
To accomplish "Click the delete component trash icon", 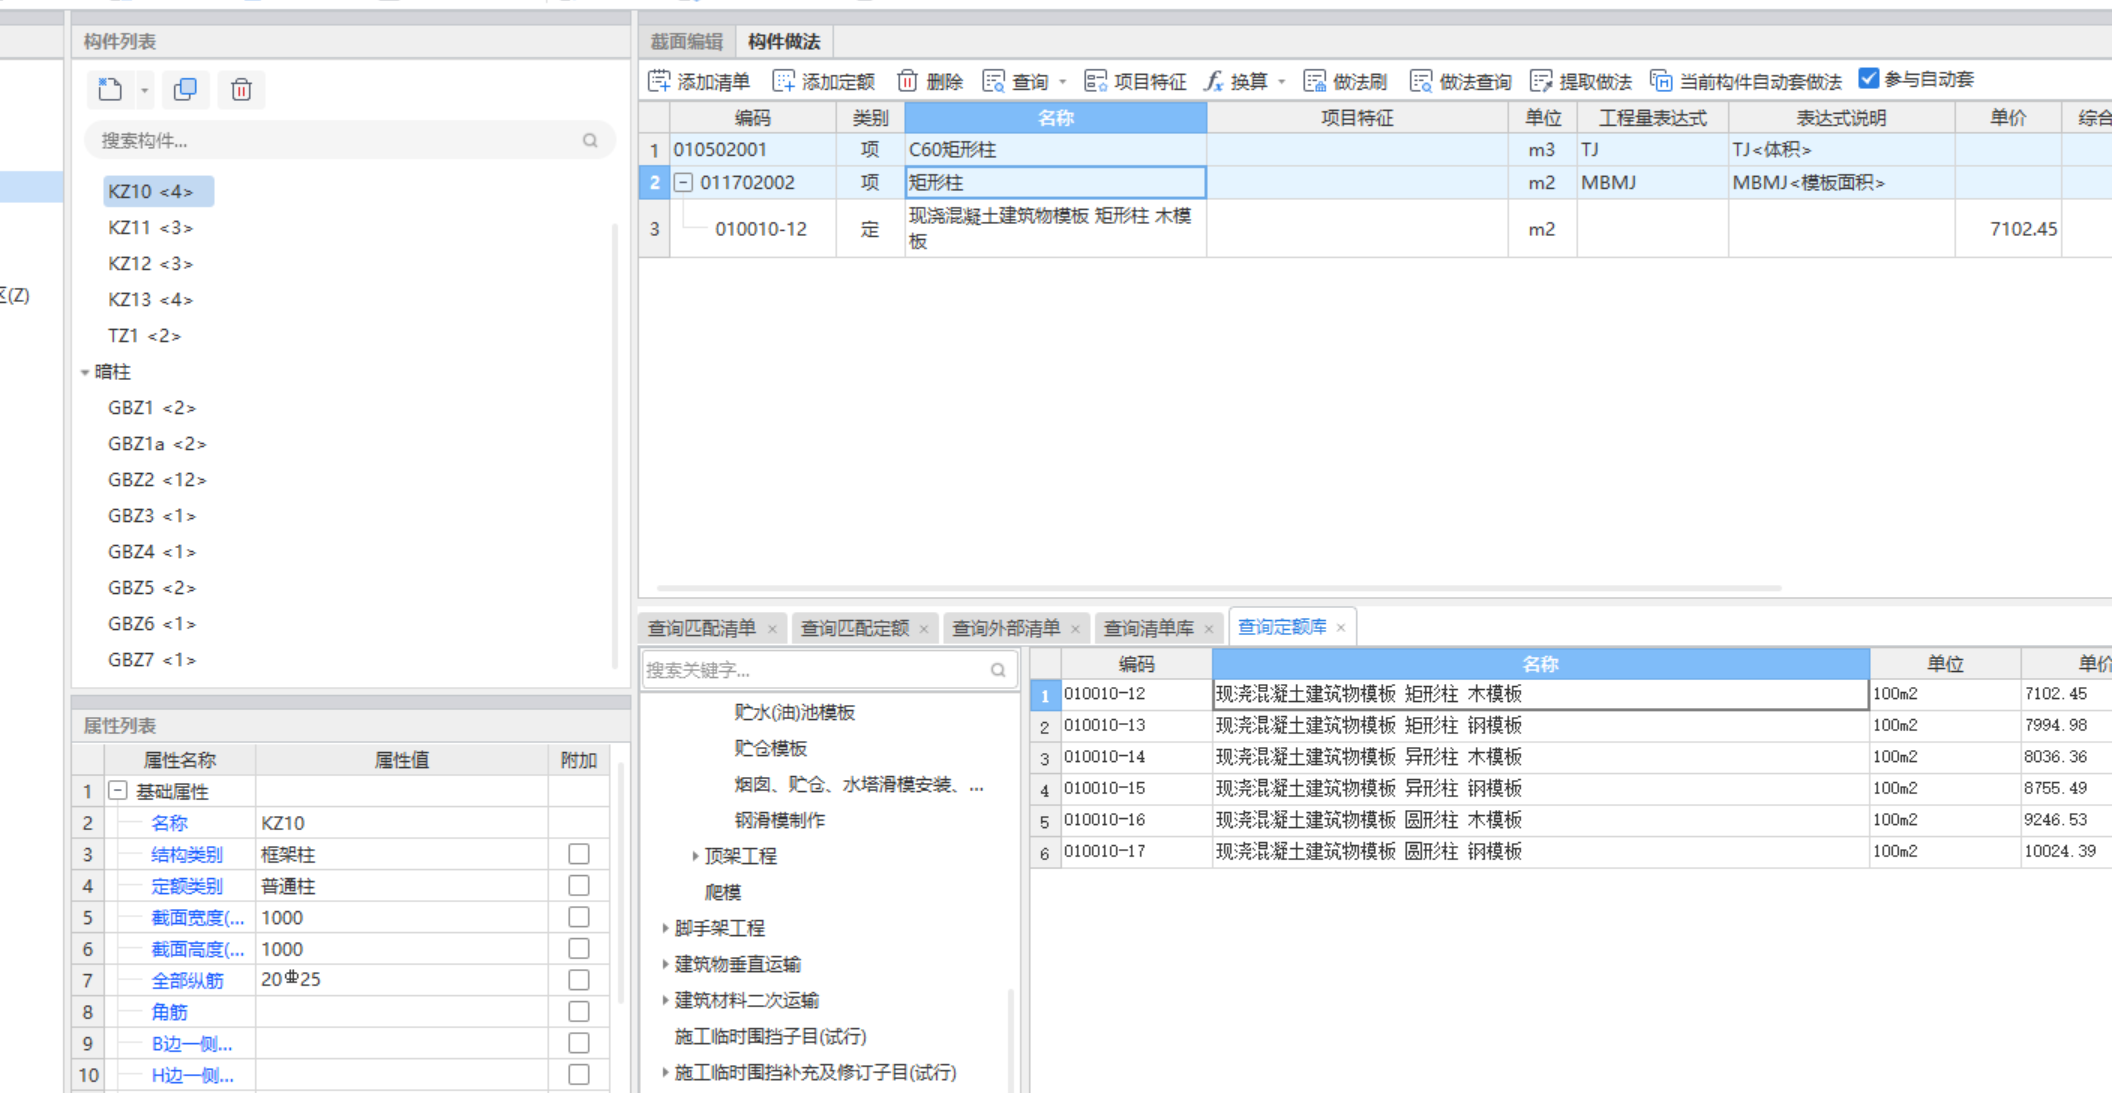I will [241, 89].
